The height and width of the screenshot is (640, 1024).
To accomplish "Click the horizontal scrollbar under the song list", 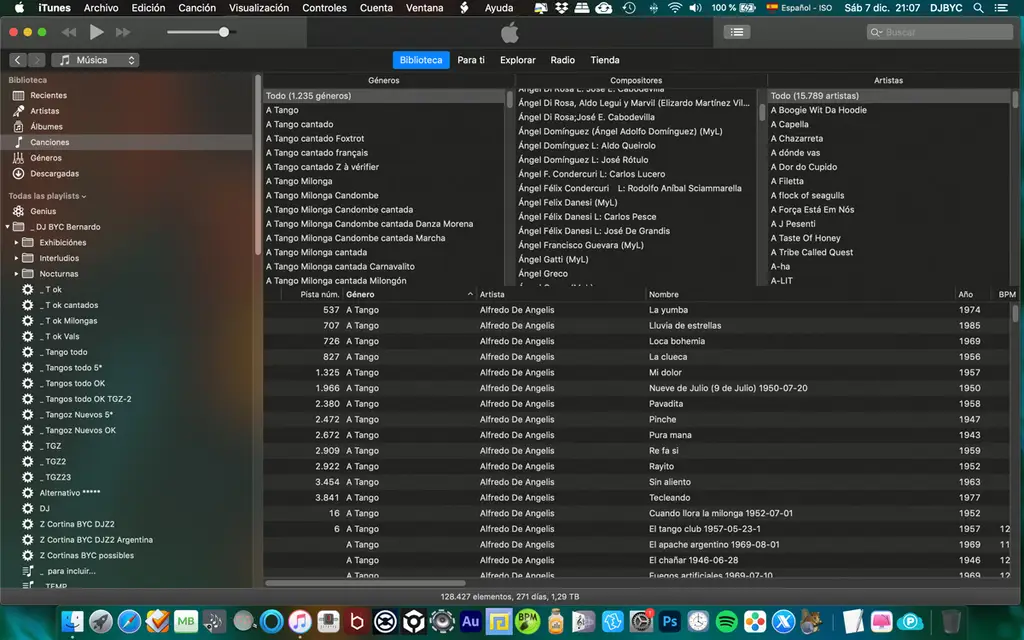I will point(366,583).
